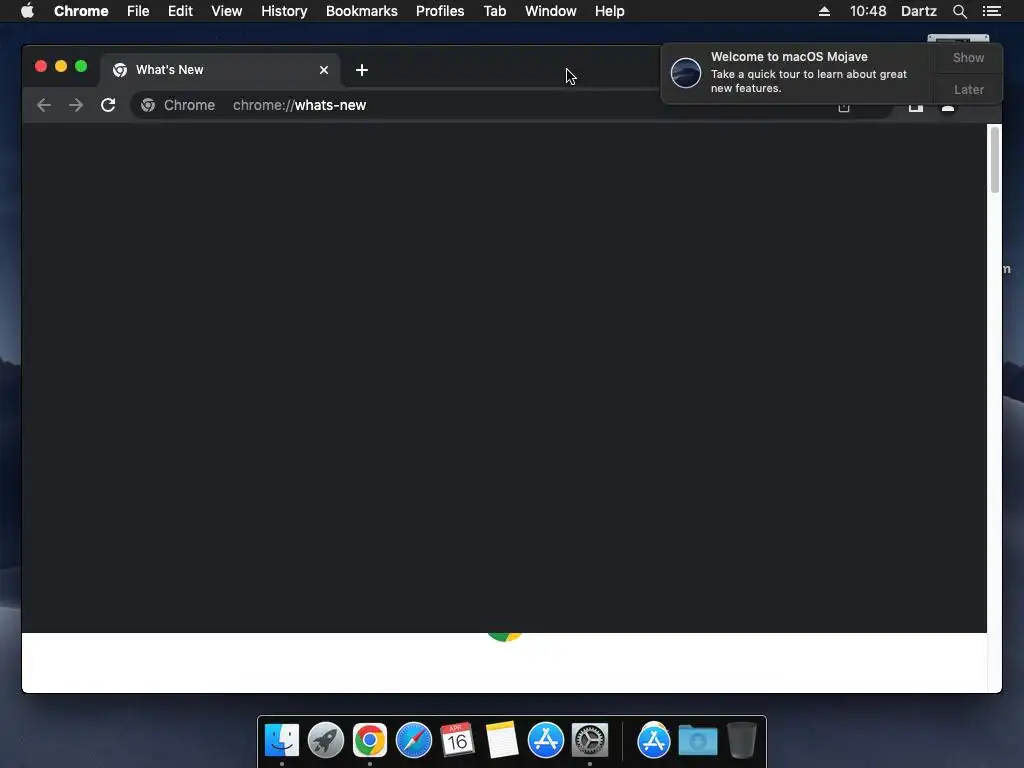Open Finder from the Dock
The height and width of the screenshot is (768, 1024).
(x=282, y=740)
